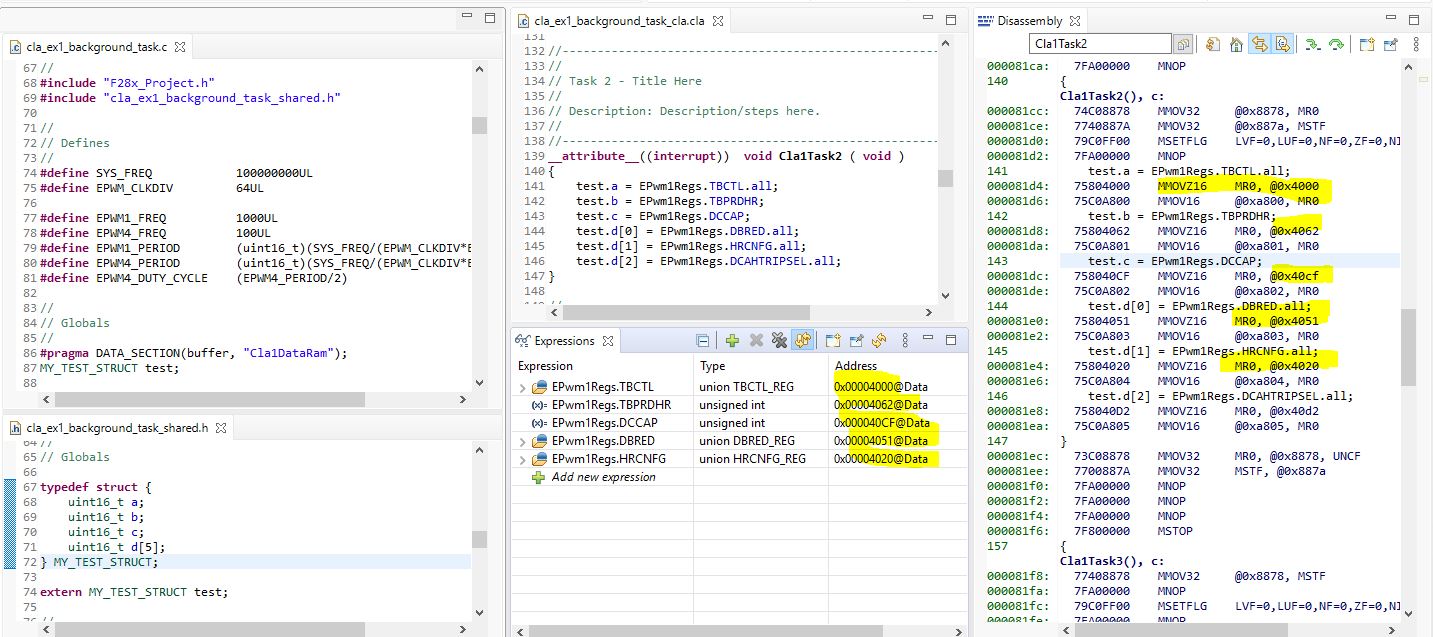Image resolution: width=1433 pixels, height=637 pixels.
Task: Close the Disassembly tab
Action: click(x=1076, y=20)
